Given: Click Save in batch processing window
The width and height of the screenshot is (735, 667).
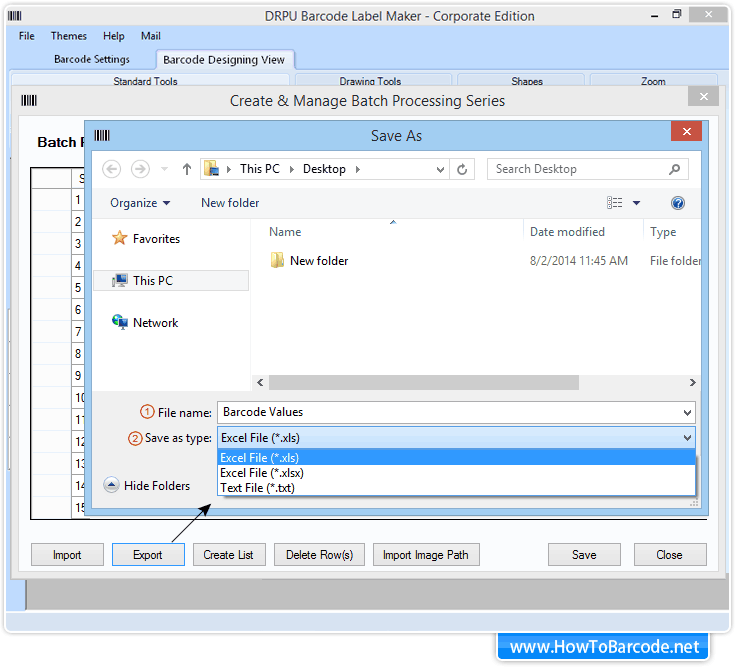Looking at the screenshot, I should 584,555.
